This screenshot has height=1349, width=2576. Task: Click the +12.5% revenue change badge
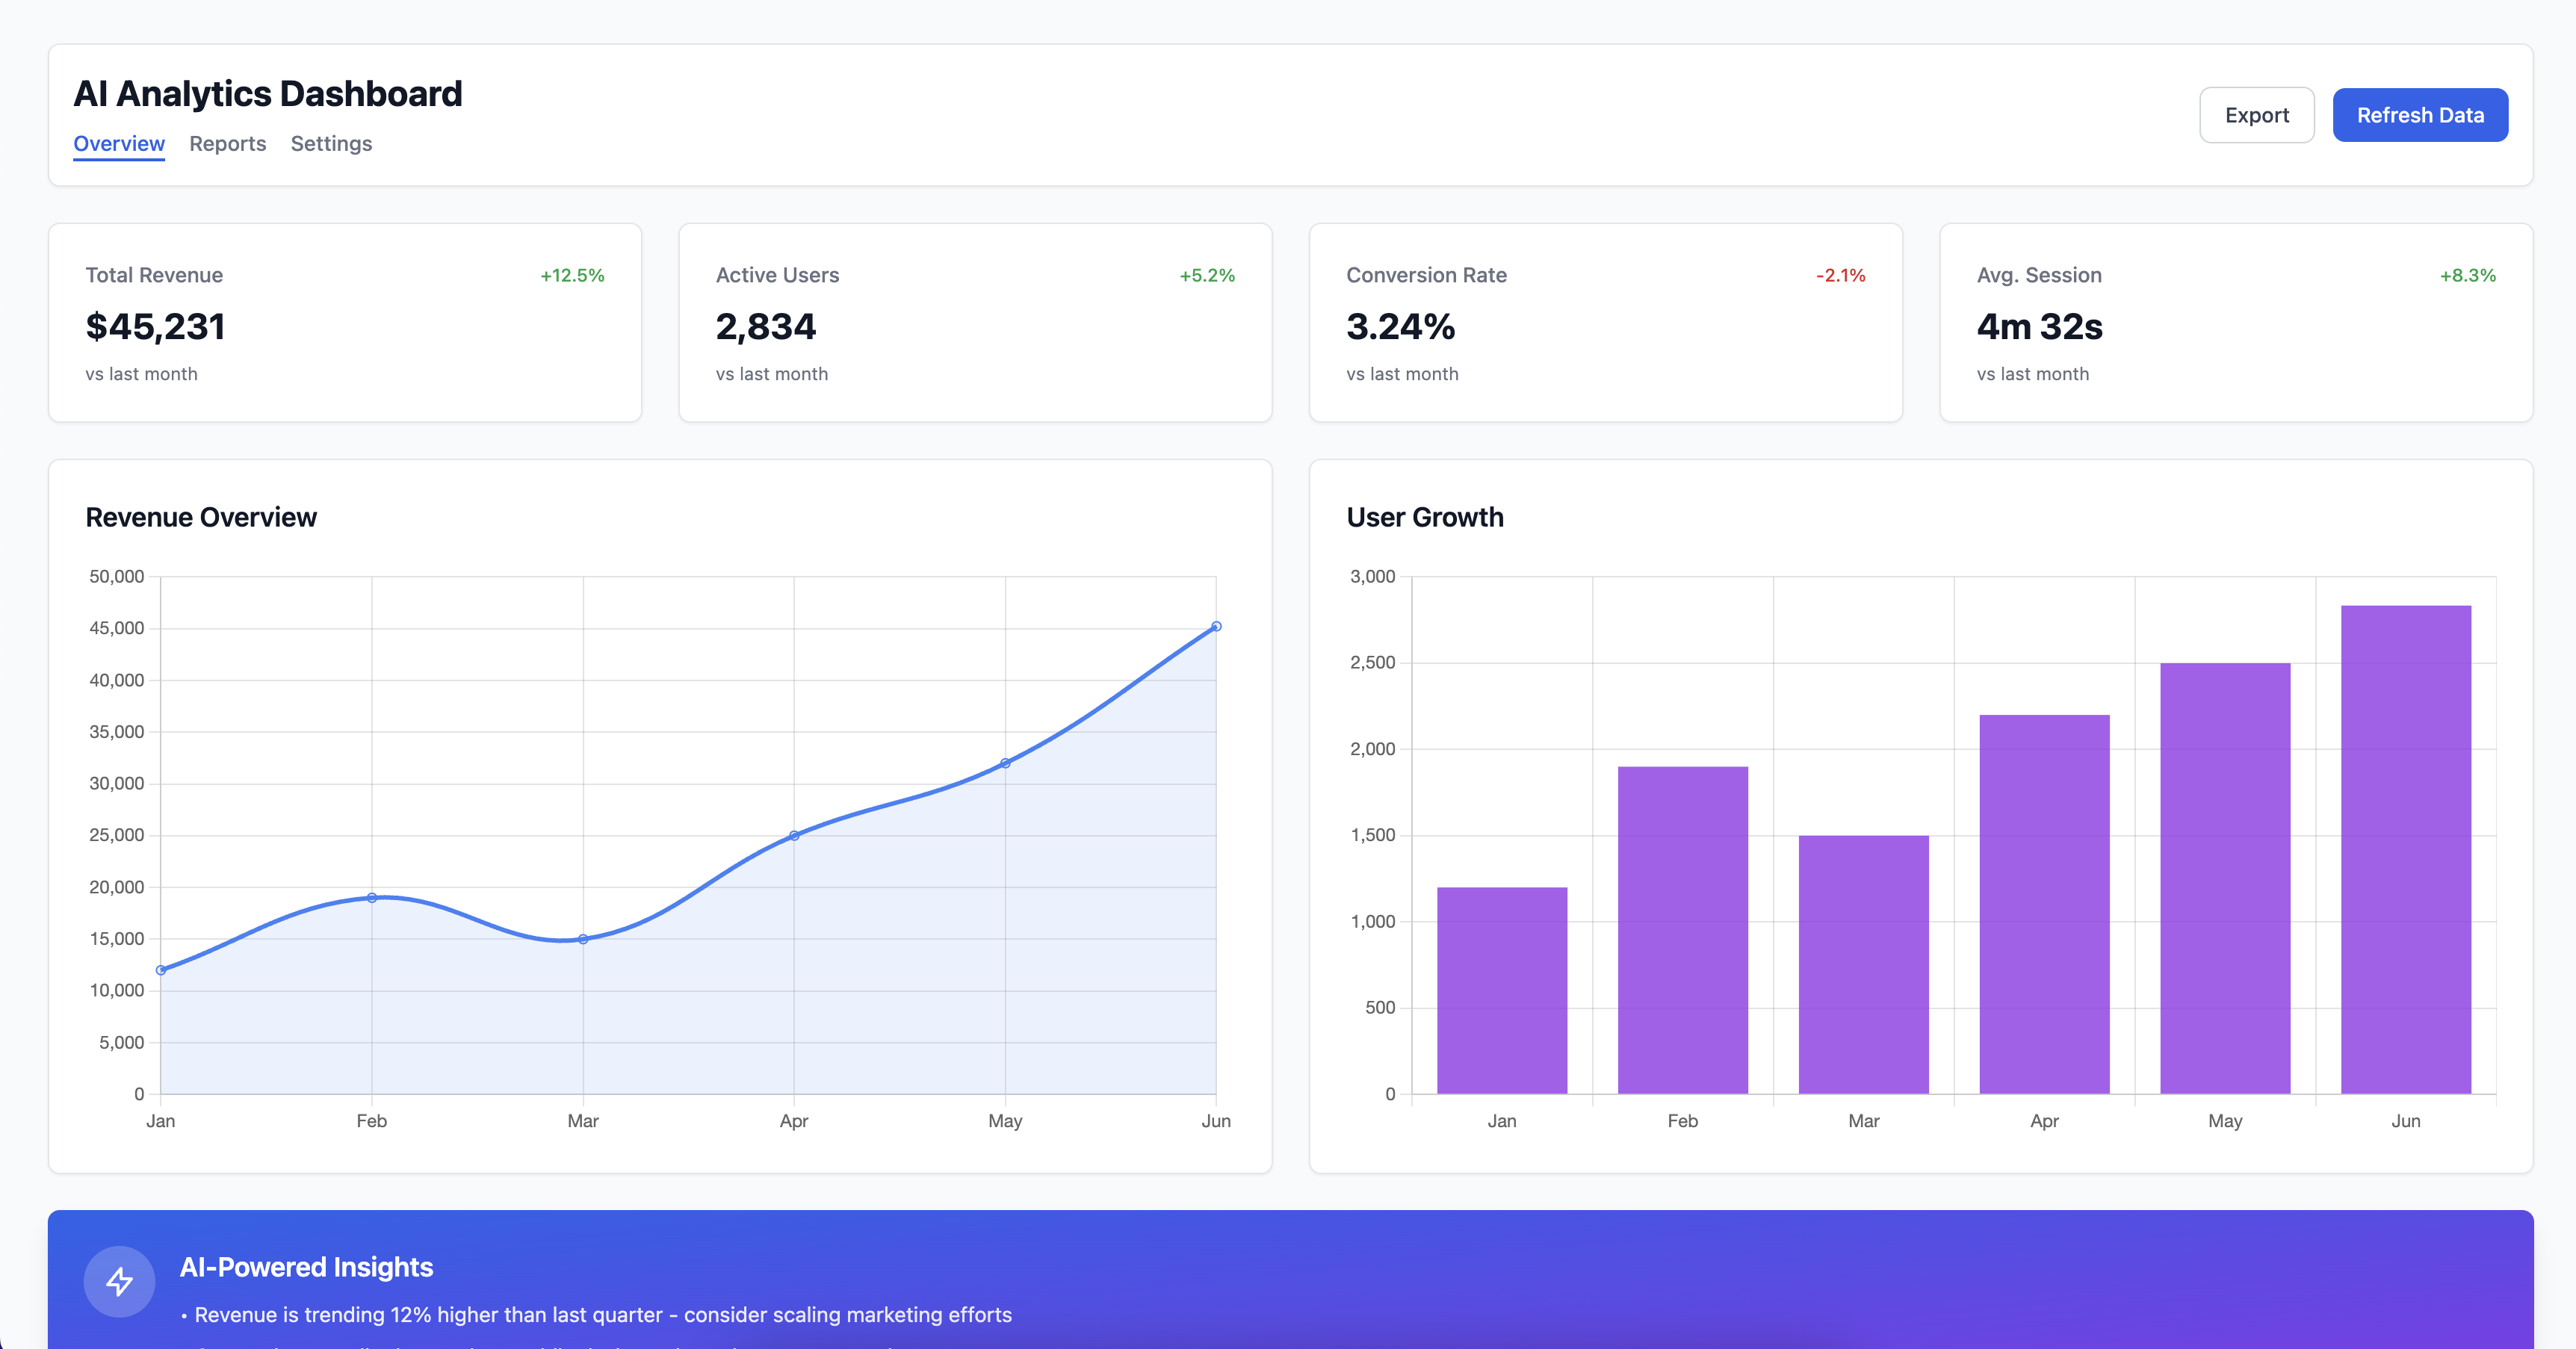[571, 274]
